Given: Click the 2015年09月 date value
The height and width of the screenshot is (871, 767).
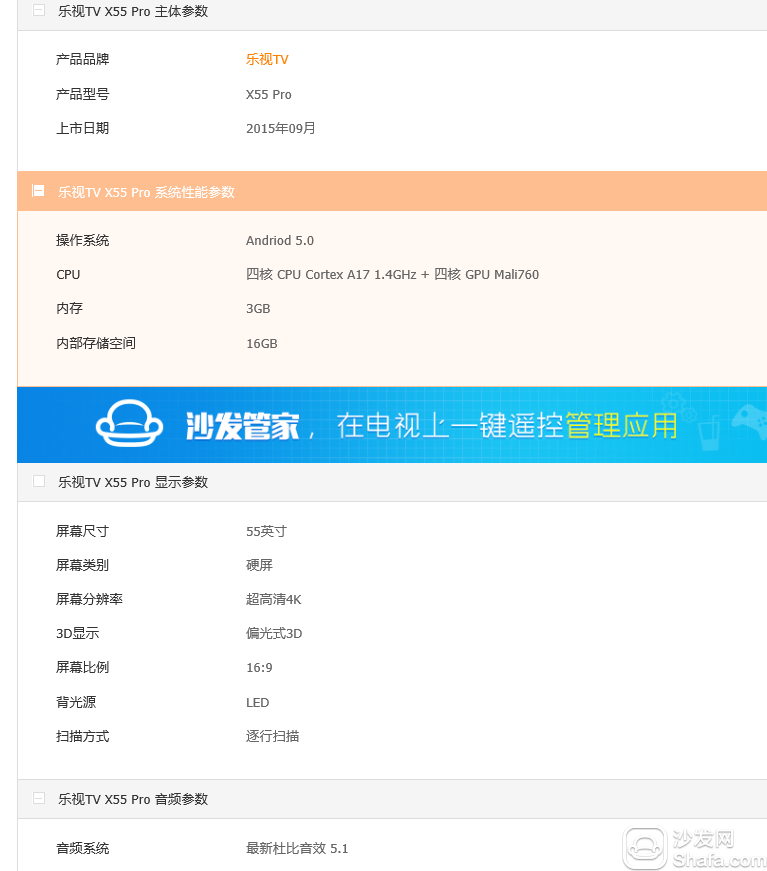Looking at the screenshot, I should [x=280, y=128].
